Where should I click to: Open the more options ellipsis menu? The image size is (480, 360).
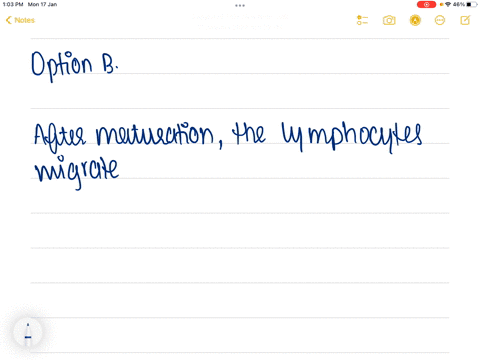(440, 20)
